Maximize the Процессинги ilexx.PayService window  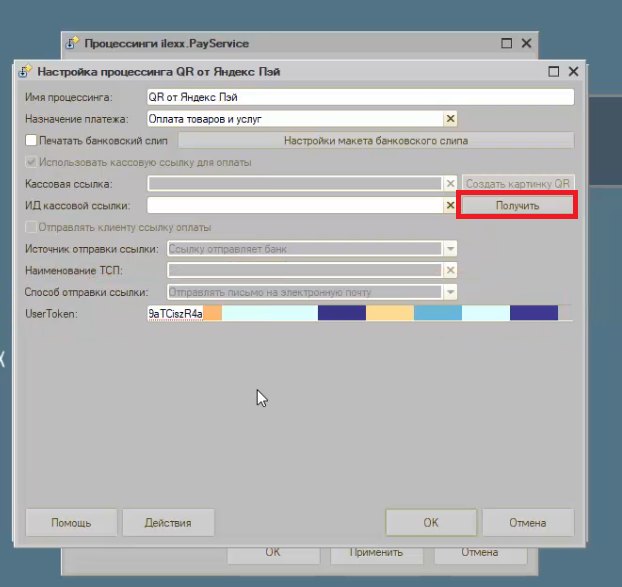tap(506, 43)
